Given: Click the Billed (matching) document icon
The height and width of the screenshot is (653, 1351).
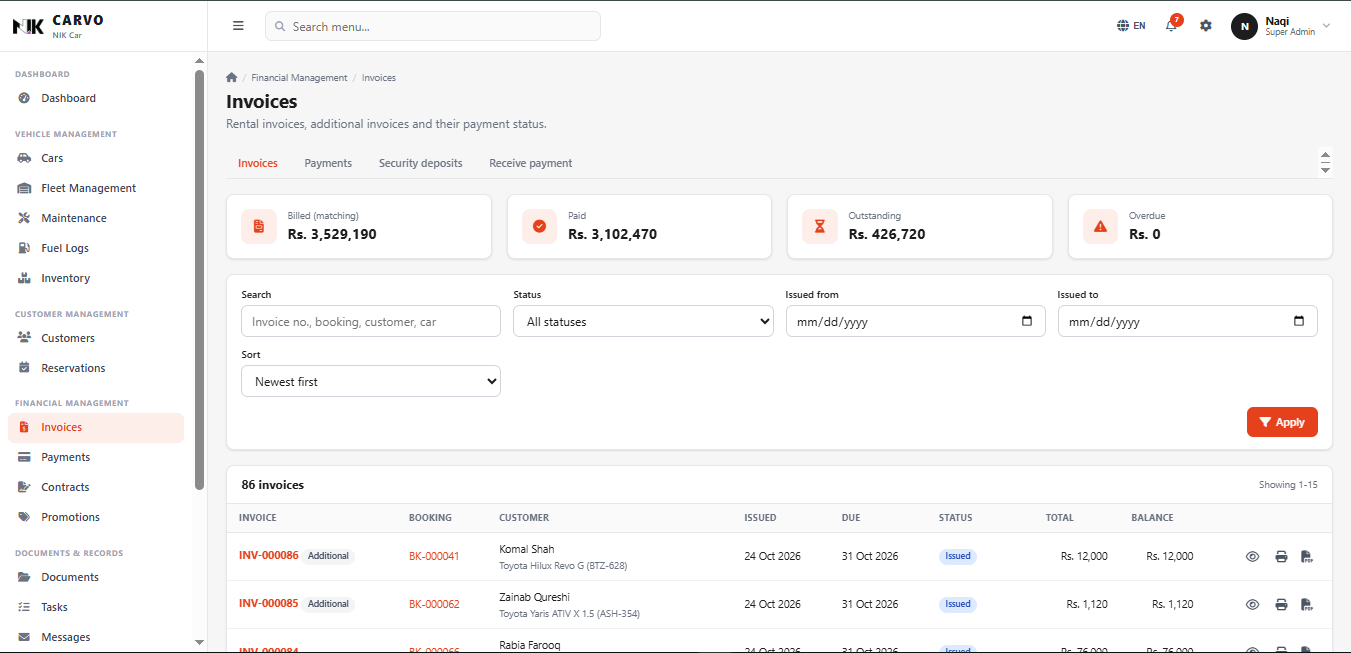Looking at the screenshot, I should click(x=259, y=227).
